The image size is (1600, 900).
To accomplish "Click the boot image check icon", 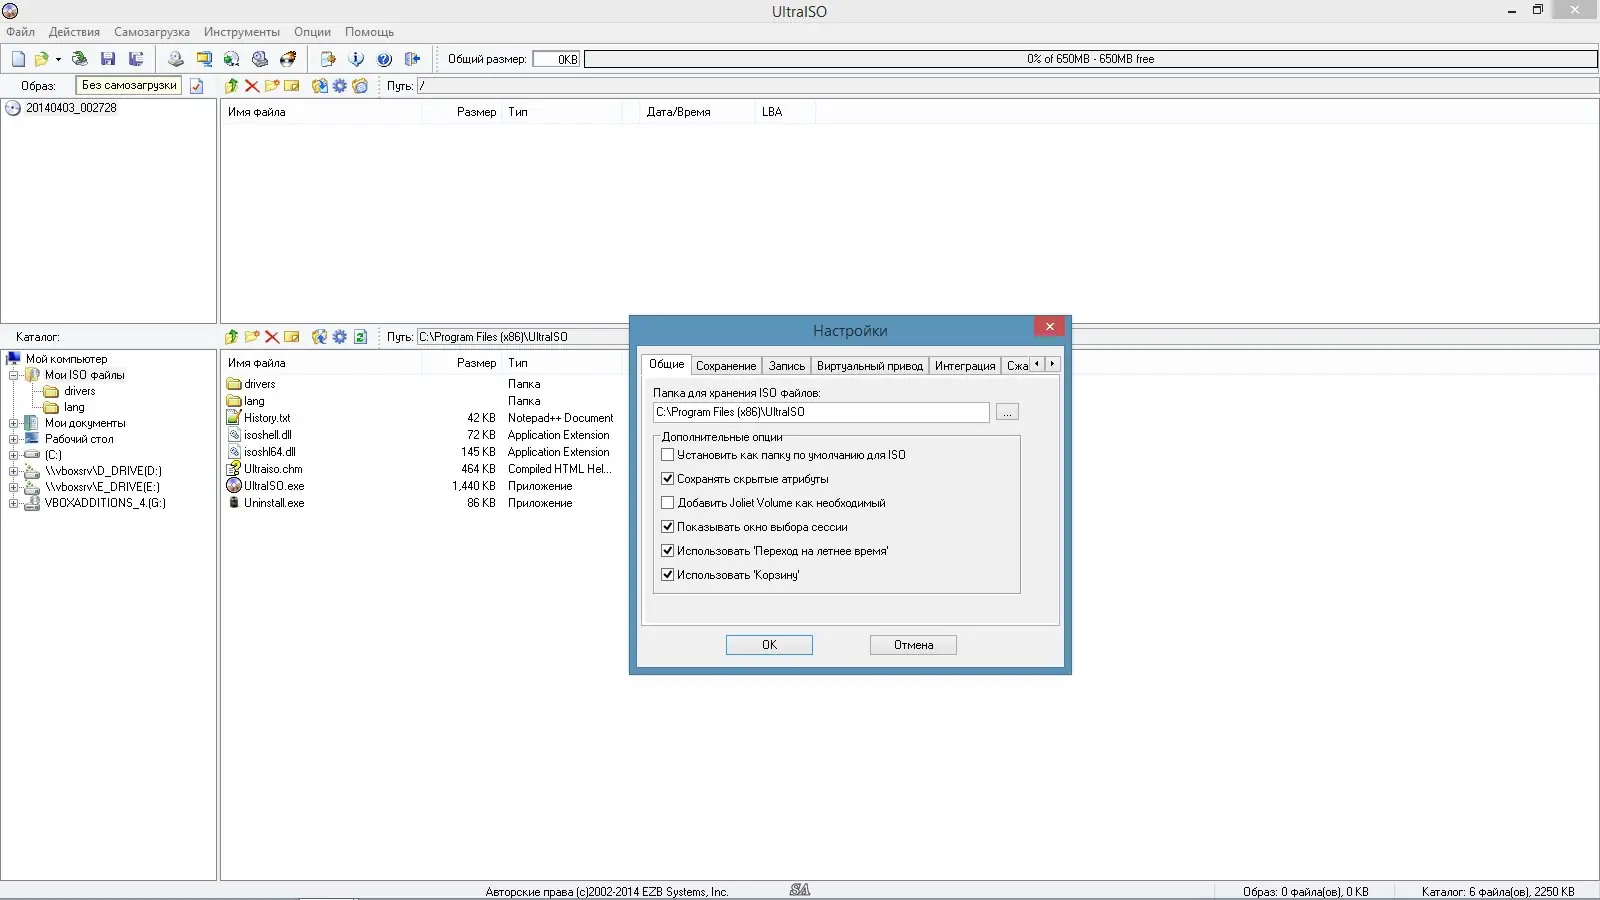I will [197, 86].
